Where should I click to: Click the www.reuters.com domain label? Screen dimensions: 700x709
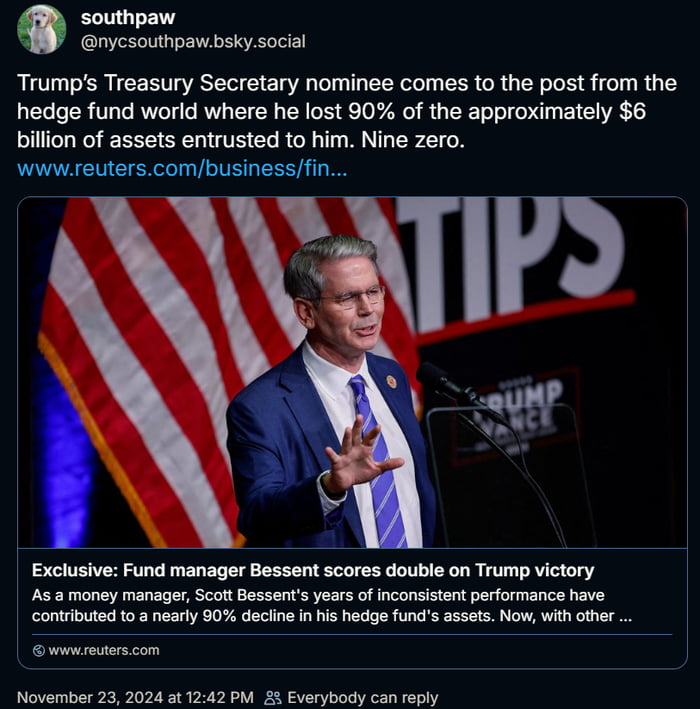pyautogui.click(x=103, y=650)
